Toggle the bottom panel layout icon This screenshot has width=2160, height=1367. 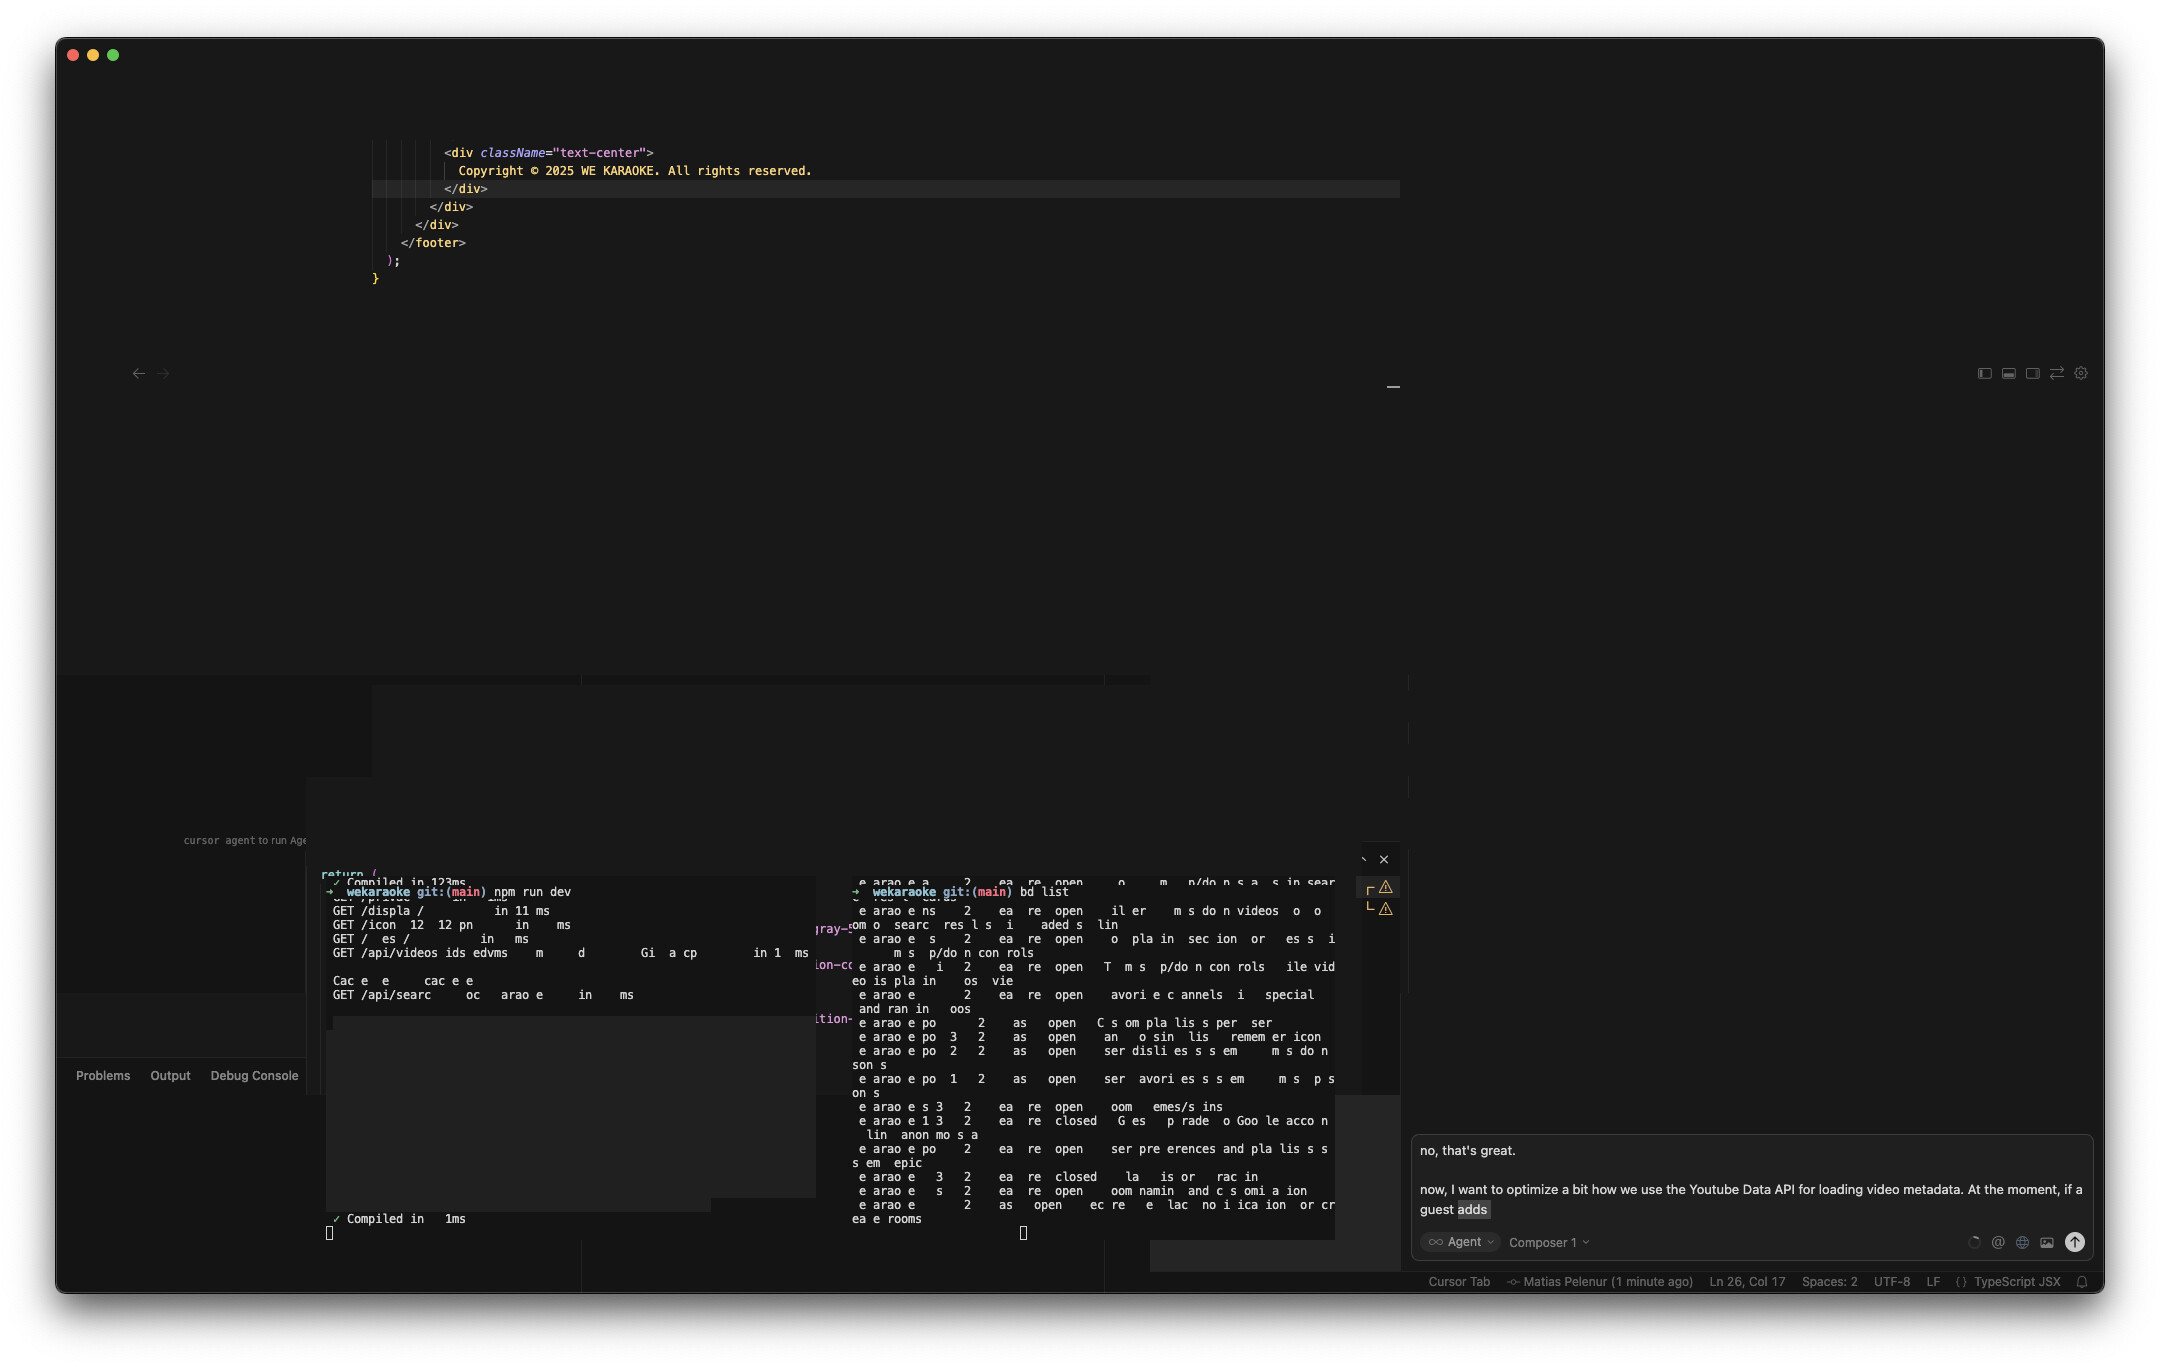pos(2008,373)
